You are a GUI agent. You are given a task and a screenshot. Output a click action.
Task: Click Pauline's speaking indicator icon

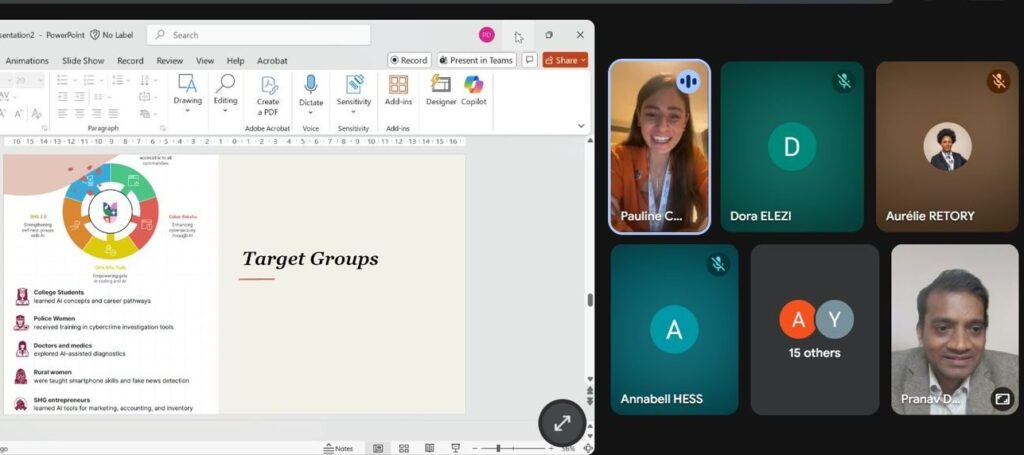coord(688,82)
